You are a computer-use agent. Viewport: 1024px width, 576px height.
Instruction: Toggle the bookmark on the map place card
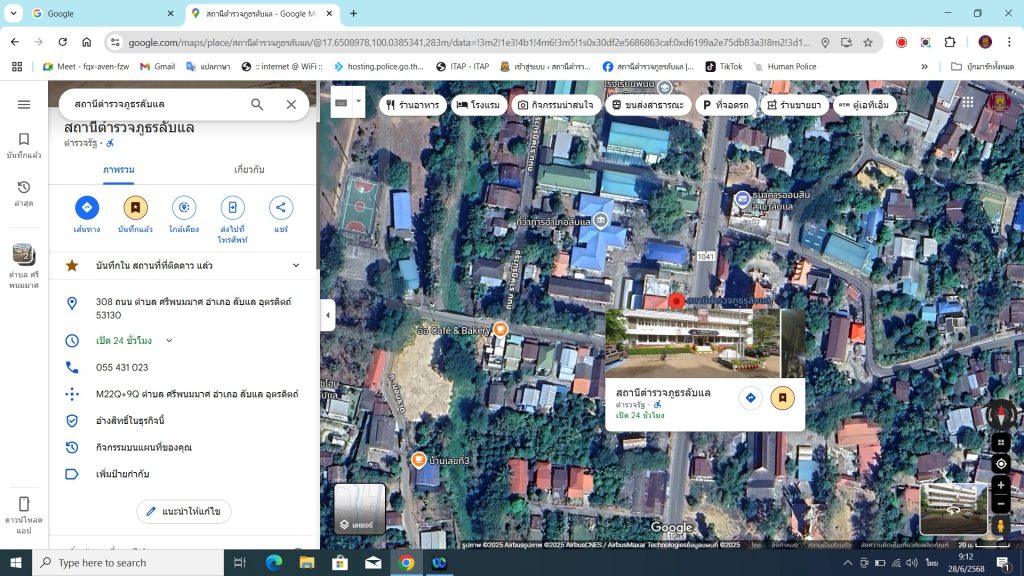point(782,398)
